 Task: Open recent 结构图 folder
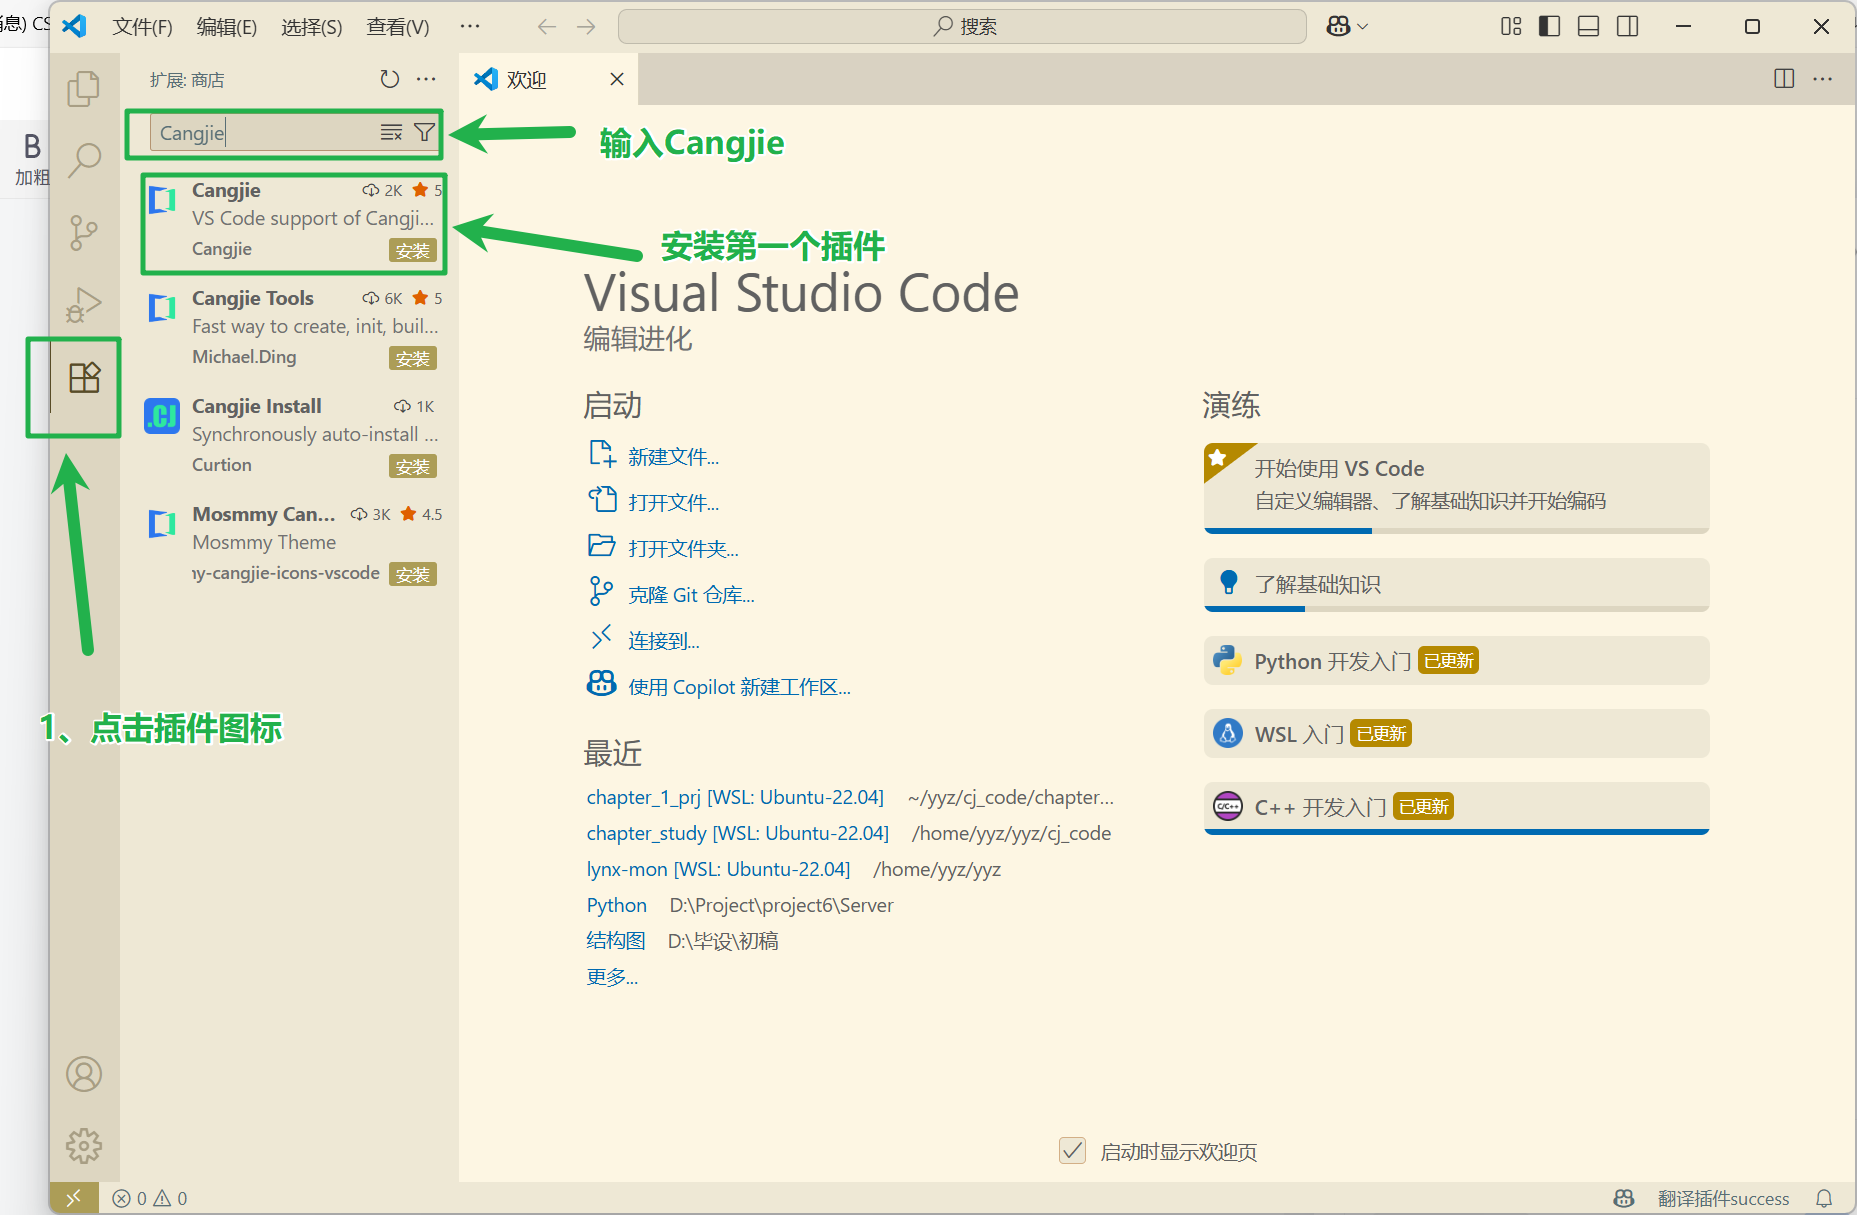(x=616, y=941)
